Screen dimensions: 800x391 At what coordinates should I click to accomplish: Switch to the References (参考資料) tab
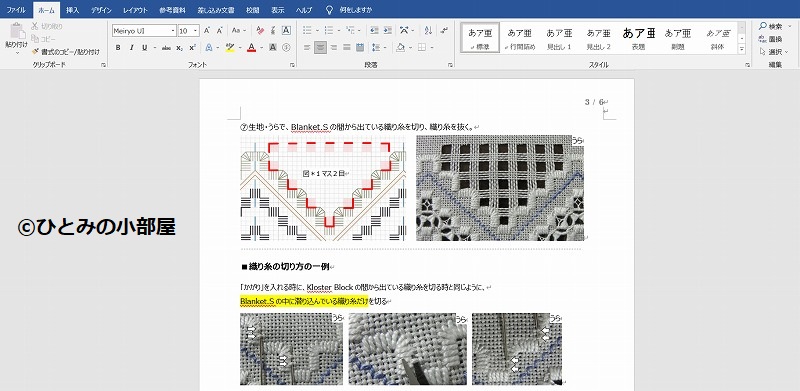(172, 10)
